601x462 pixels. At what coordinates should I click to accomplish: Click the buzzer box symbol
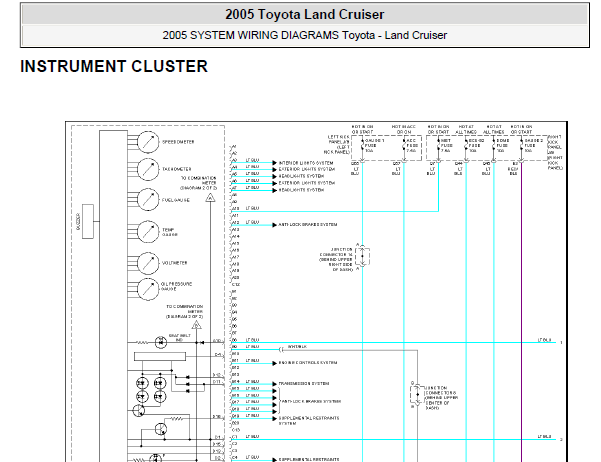(x=88, y=221)
